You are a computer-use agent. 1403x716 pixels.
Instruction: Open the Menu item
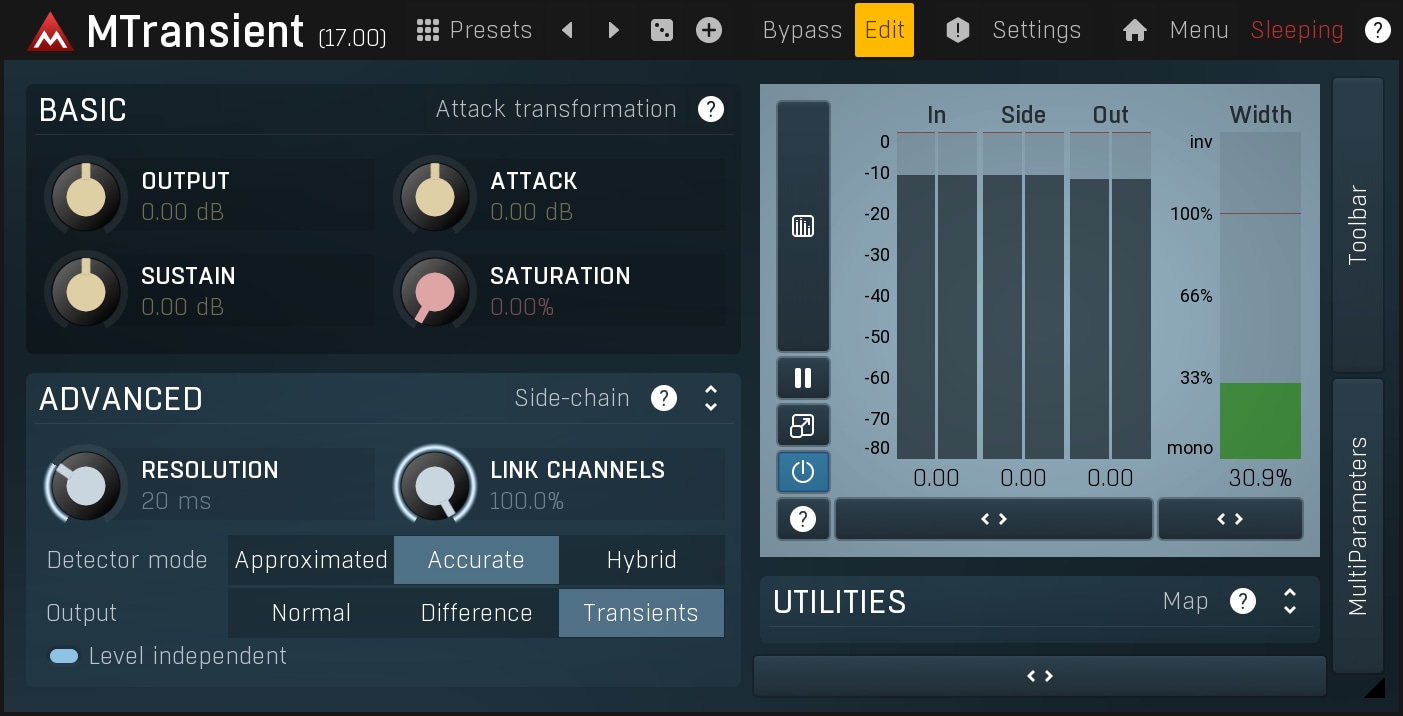tap(1198, 30)
